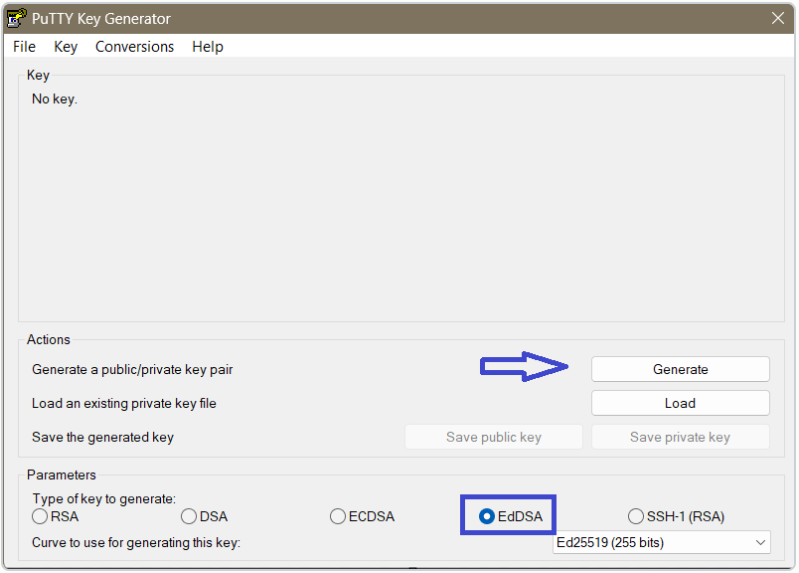Click the 'No key.' status text
Viewport: 799px width, 573px height.
click(x=55, y=99)
